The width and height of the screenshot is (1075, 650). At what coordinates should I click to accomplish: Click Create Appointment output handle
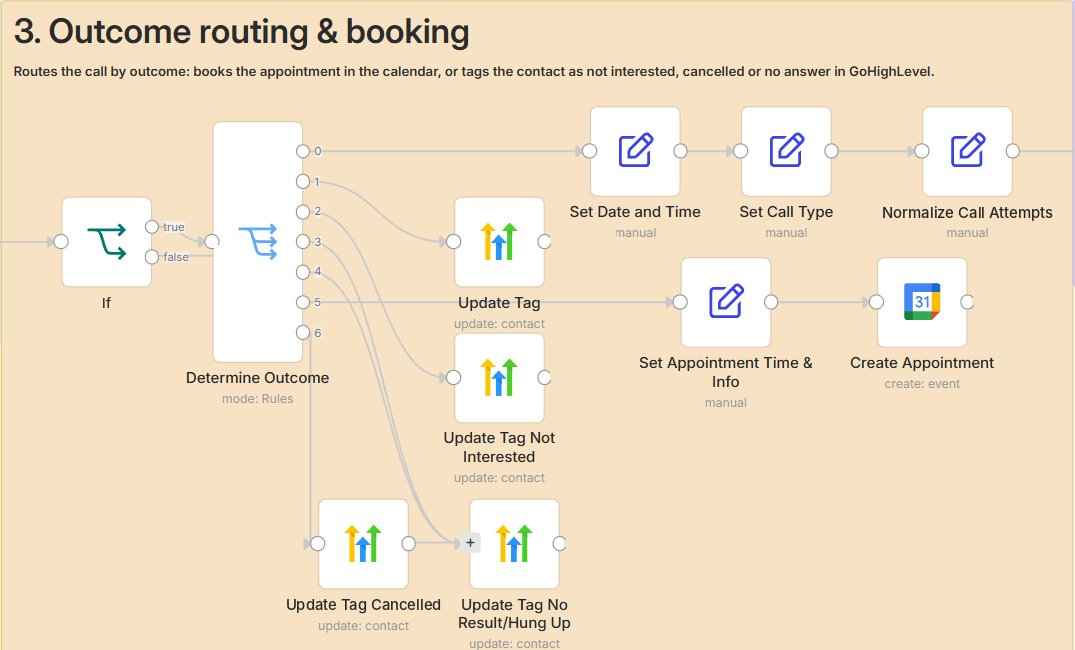coord(967,302)
